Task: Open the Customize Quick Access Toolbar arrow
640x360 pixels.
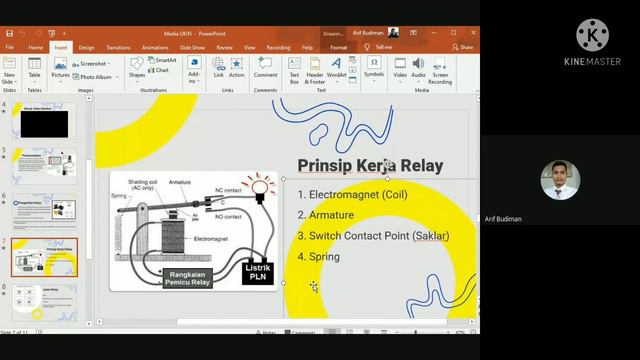Action: click(64, 33)
